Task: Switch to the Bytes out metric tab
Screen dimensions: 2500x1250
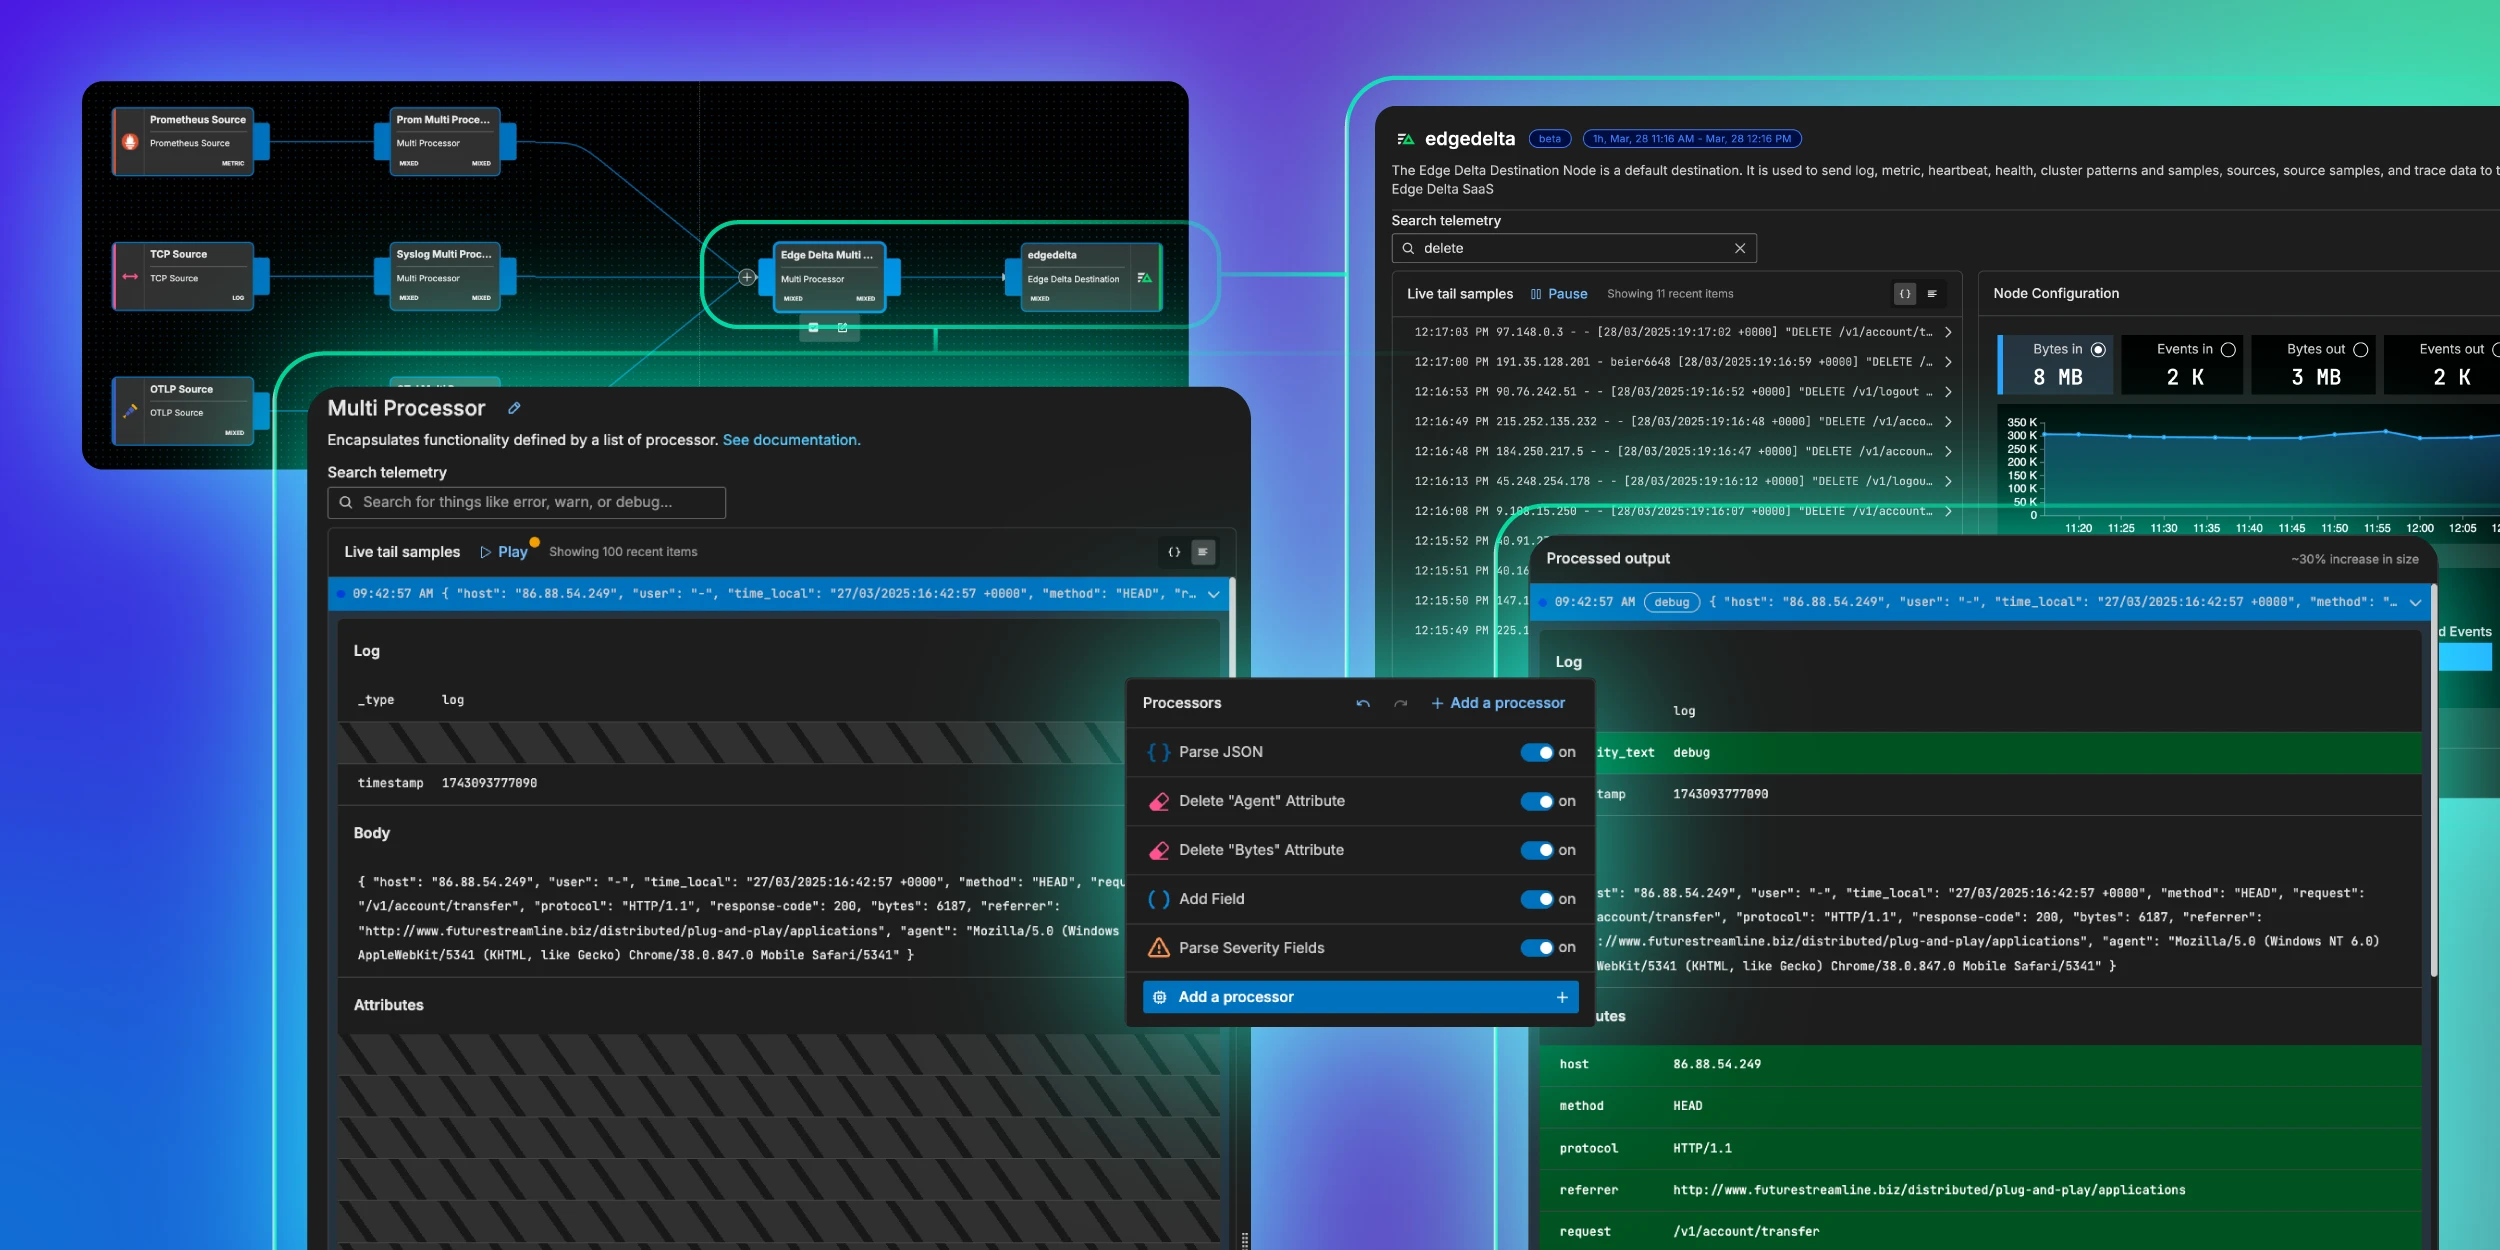Action: (2313, 364)
